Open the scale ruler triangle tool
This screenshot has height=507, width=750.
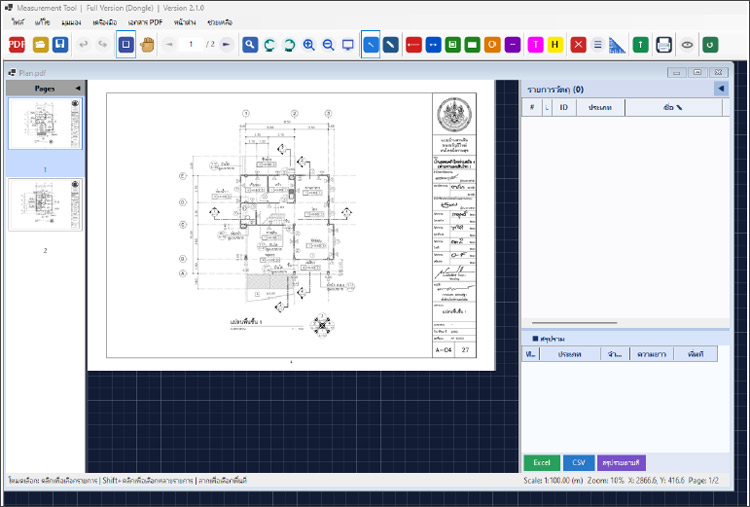pos(617,44)
